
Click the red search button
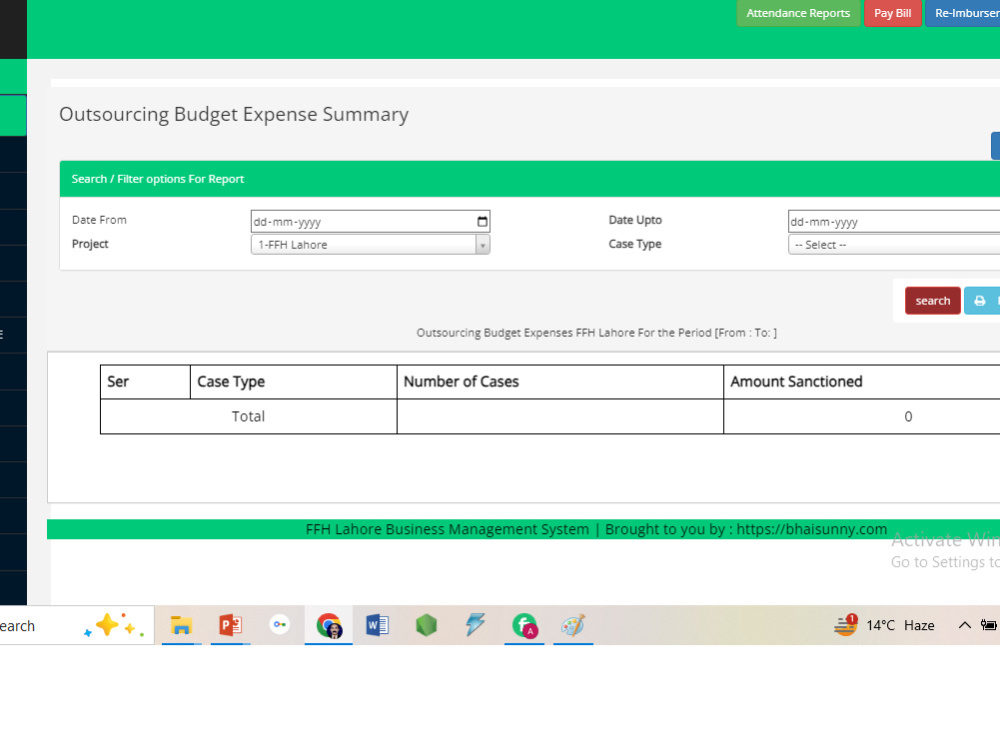932,300
